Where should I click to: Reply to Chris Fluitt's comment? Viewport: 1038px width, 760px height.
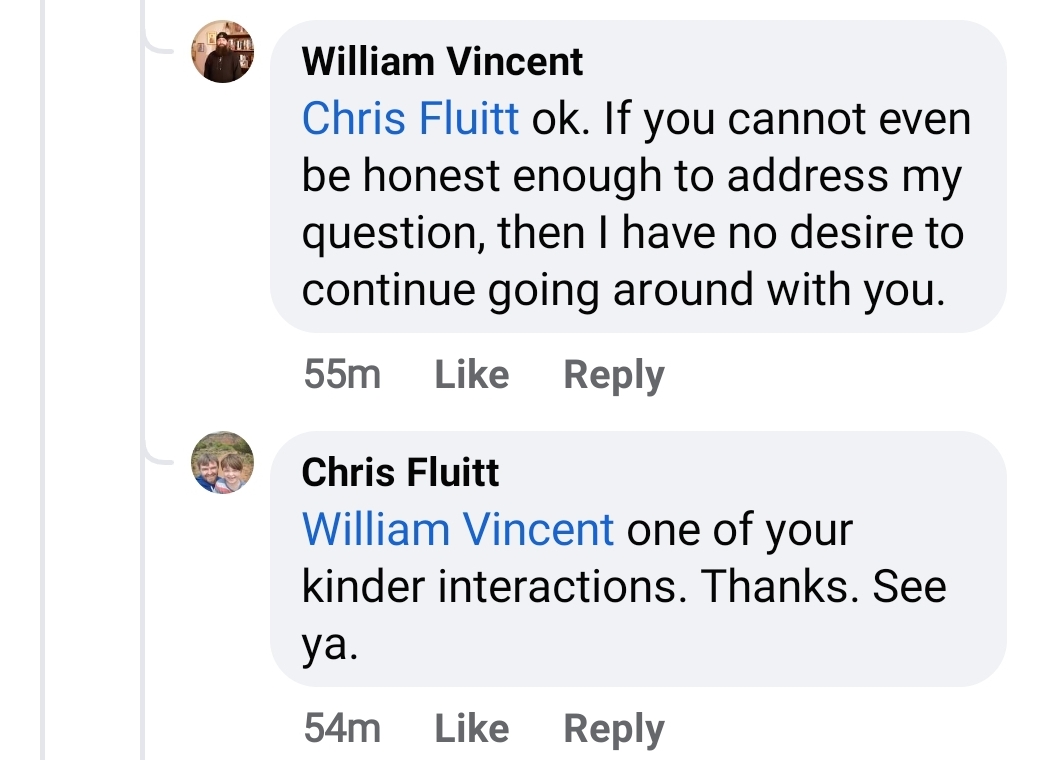coord(614,728)
